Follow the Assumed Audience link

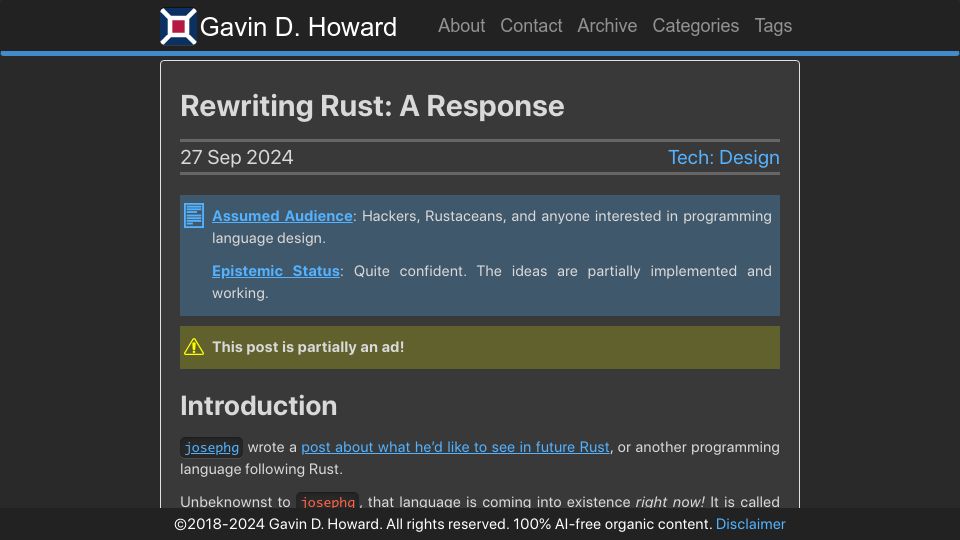click(282, 216)
